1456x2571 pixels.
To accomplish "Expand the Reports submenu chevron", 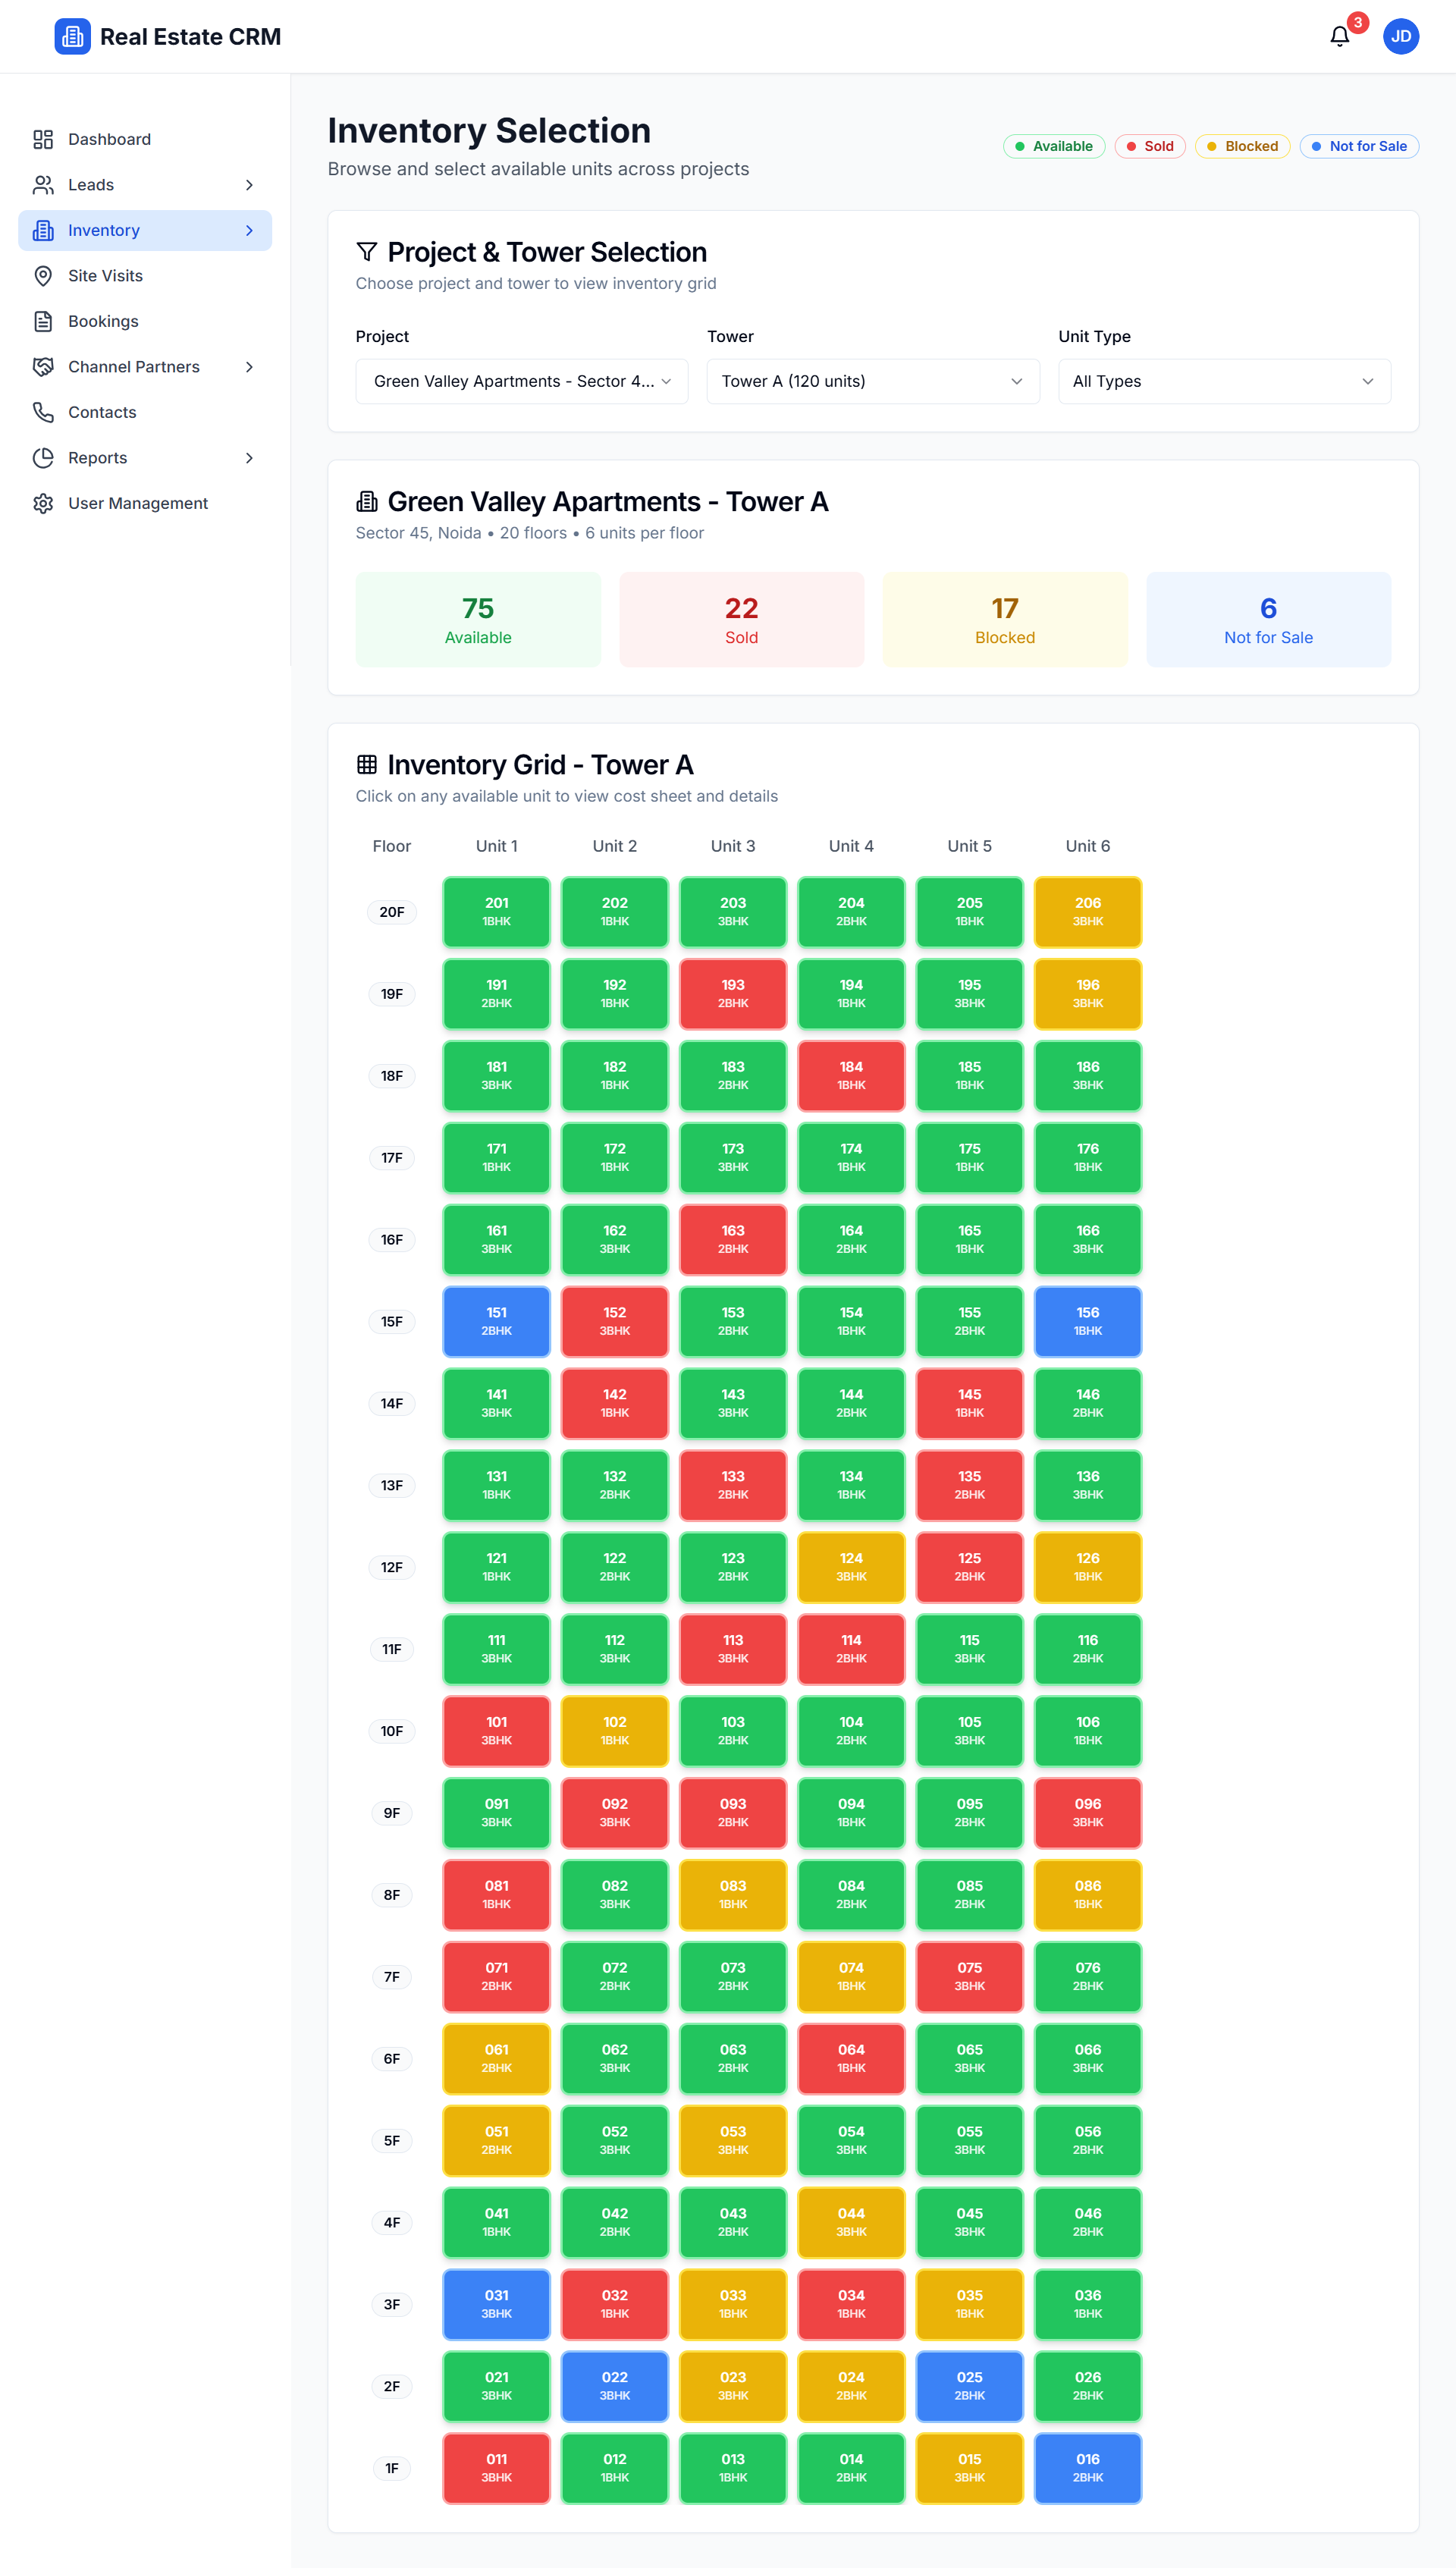I will pyautogui.click(x=249, y=458).
